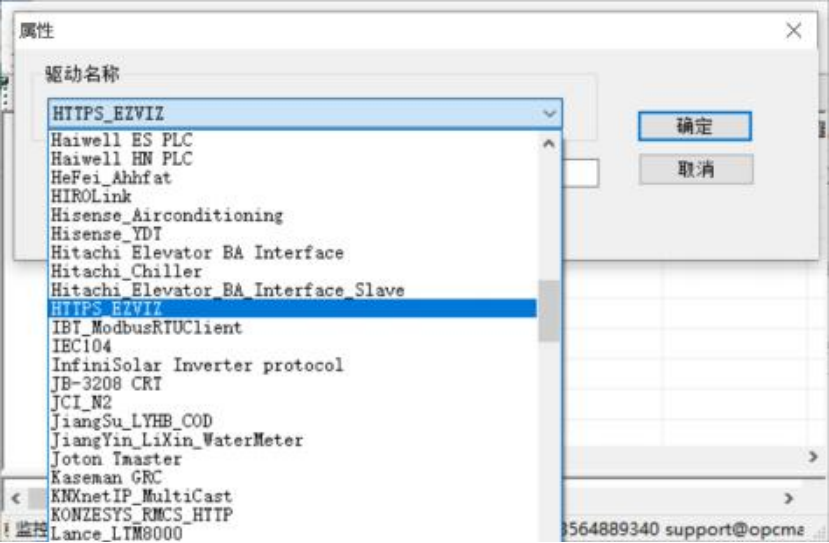The height and width of the screenshot is (543, 829).
Task: Close the 属性 dialog
Action: pos(794,30)
